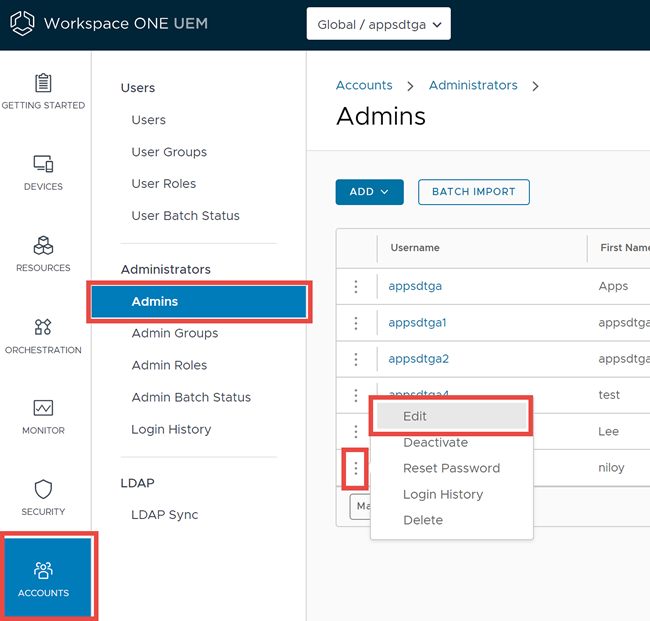Image resolution: width=650 pixels, height=621 pixels.
Task: Select Reset Password in the context menu
Action: [x=451, y=468]
